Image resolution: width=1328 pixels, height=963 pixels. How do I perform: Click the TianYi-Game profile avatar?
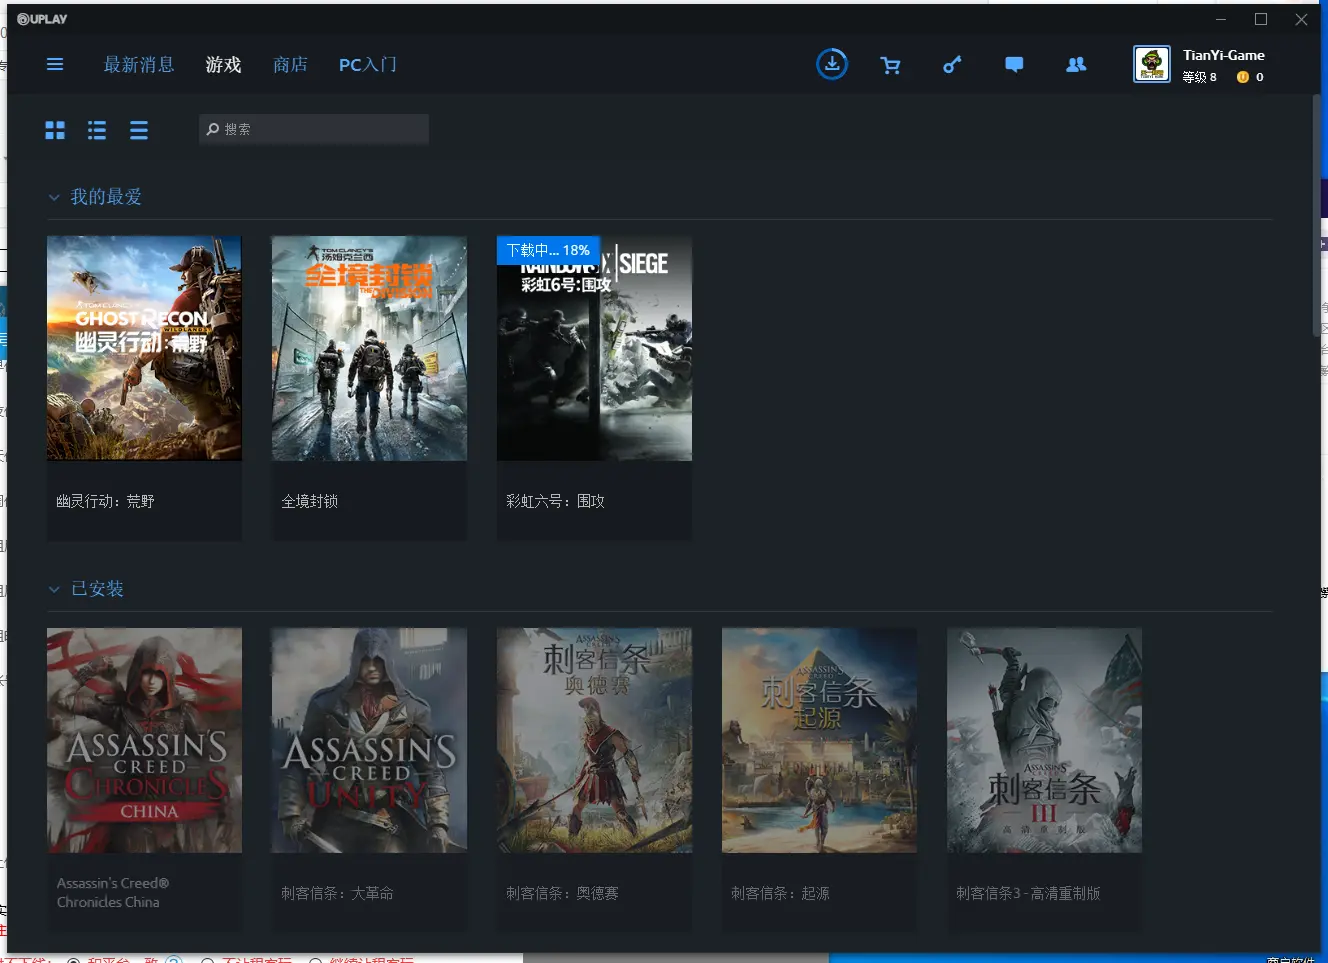[x=1152, y=65]
